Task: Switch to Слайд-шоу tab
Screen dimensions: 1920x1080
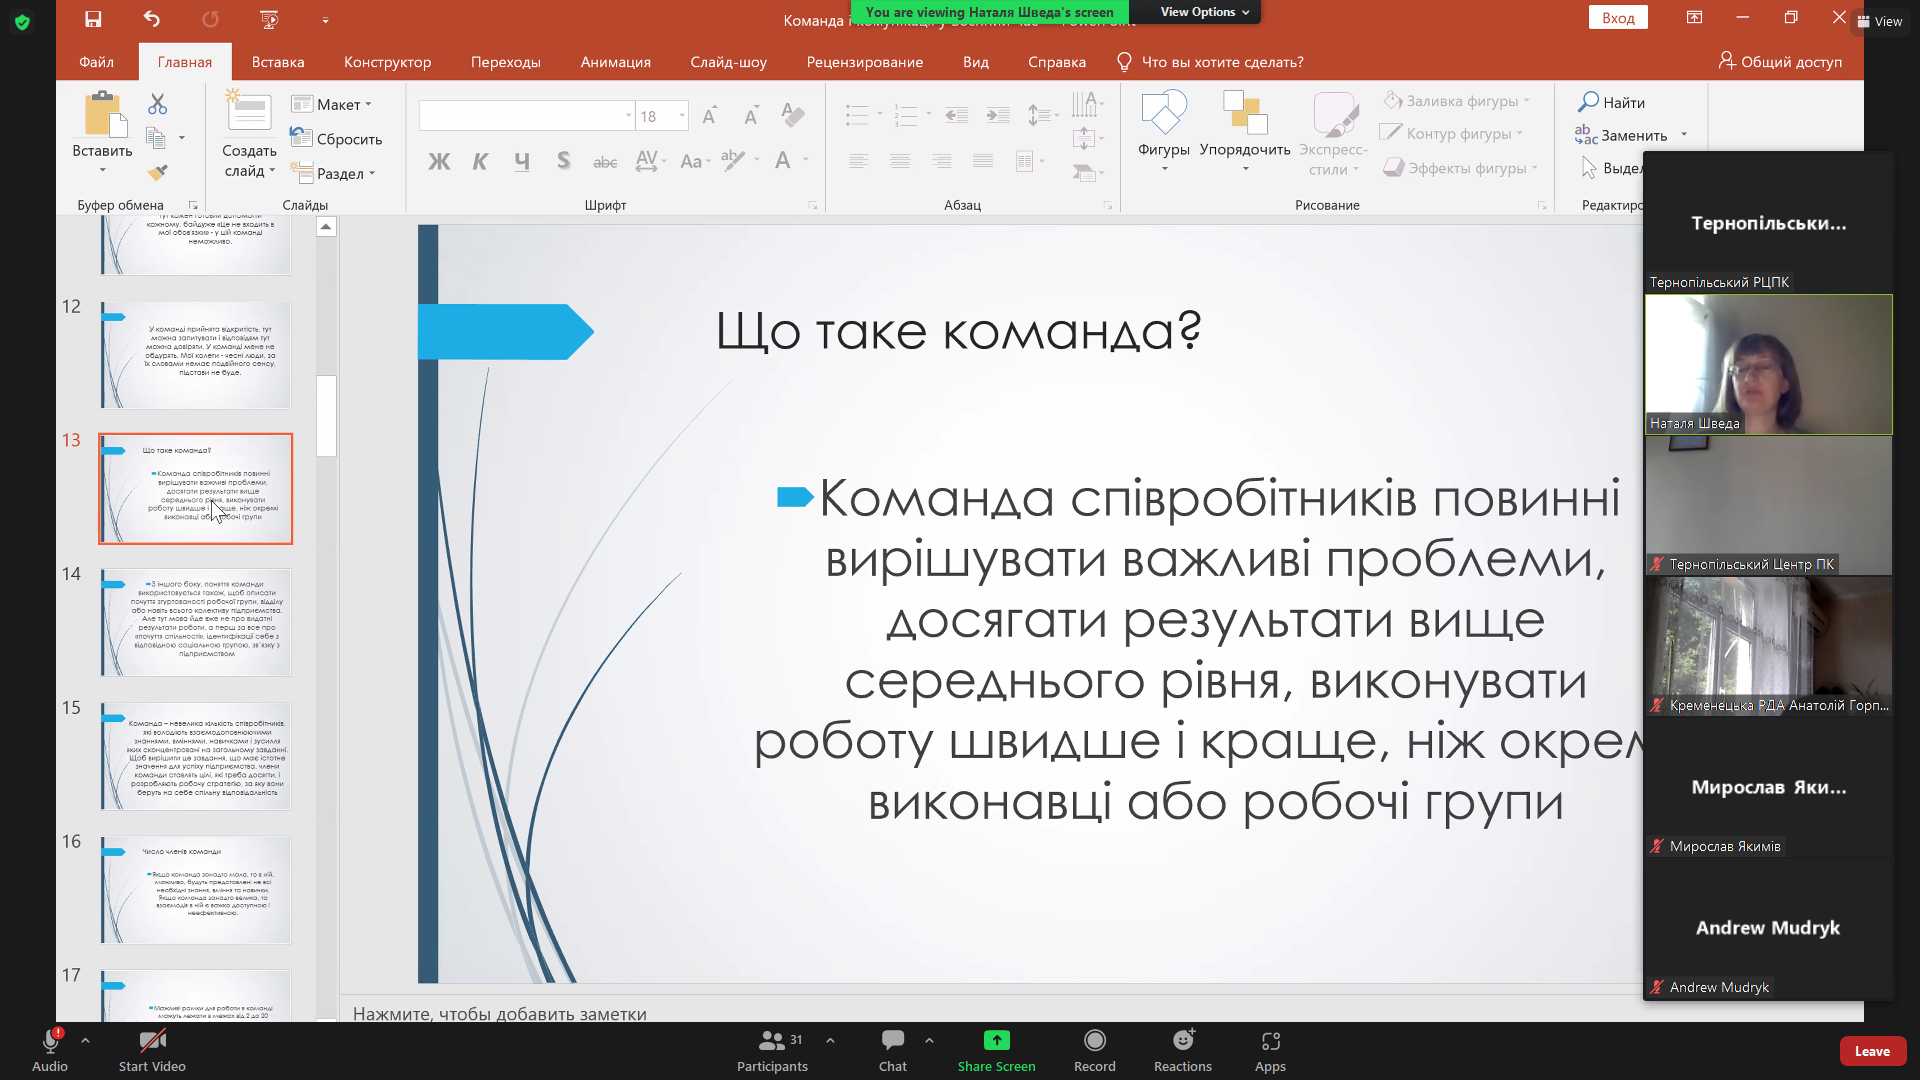Action: click(x=729, y=62)
